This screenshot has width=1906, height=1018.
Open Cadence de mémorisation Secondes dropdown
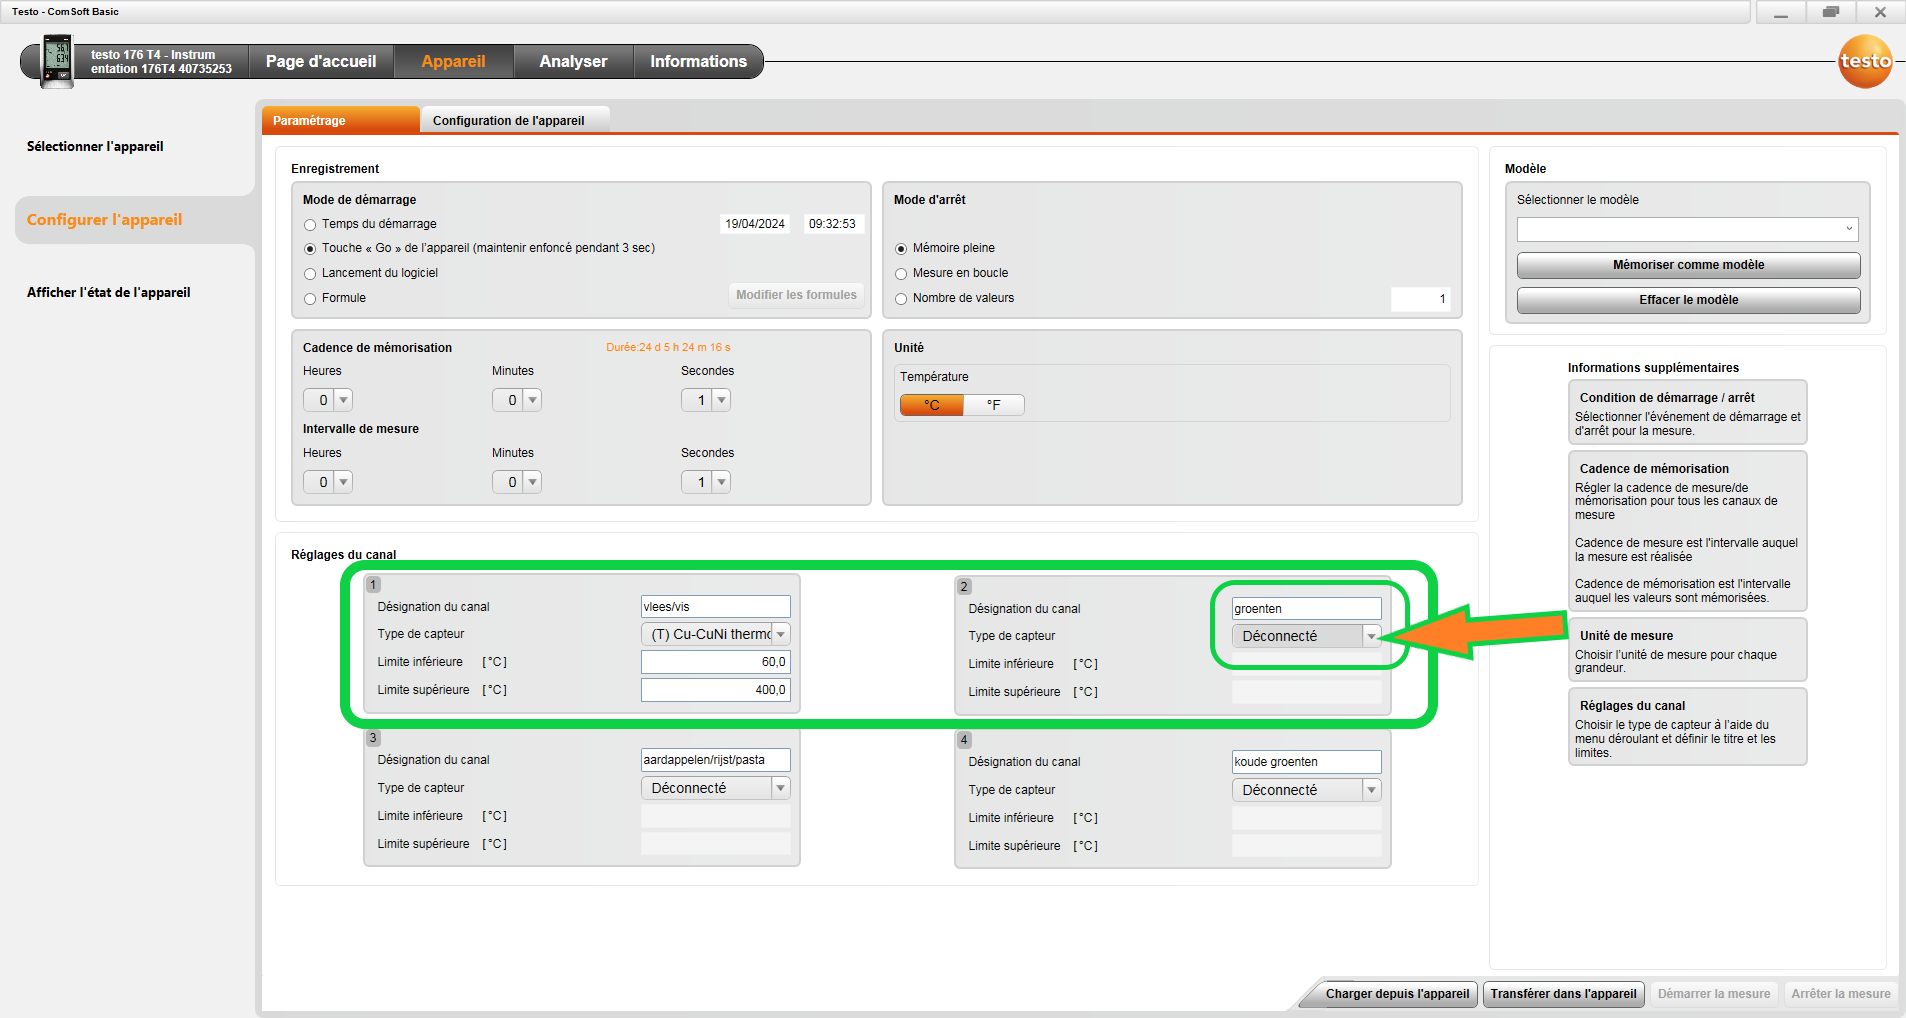(721, 401)
